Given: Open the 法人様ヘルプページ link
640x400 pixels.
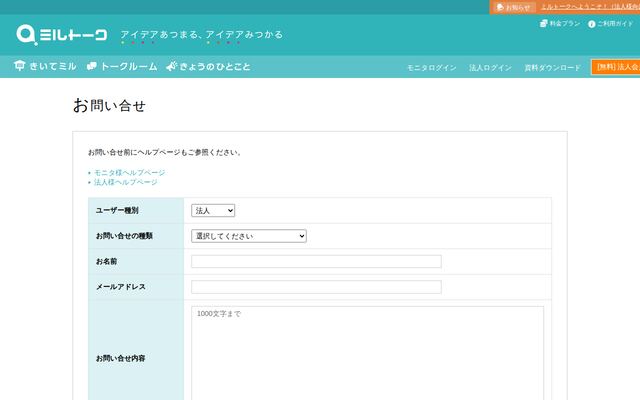Looking at the screenshot, I should click(125, 182).
